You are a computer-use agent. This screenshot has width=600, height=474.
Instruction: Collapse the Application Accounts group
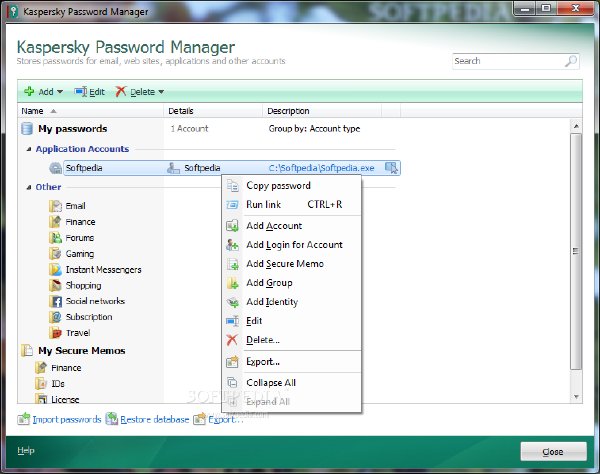pos(29,149)
